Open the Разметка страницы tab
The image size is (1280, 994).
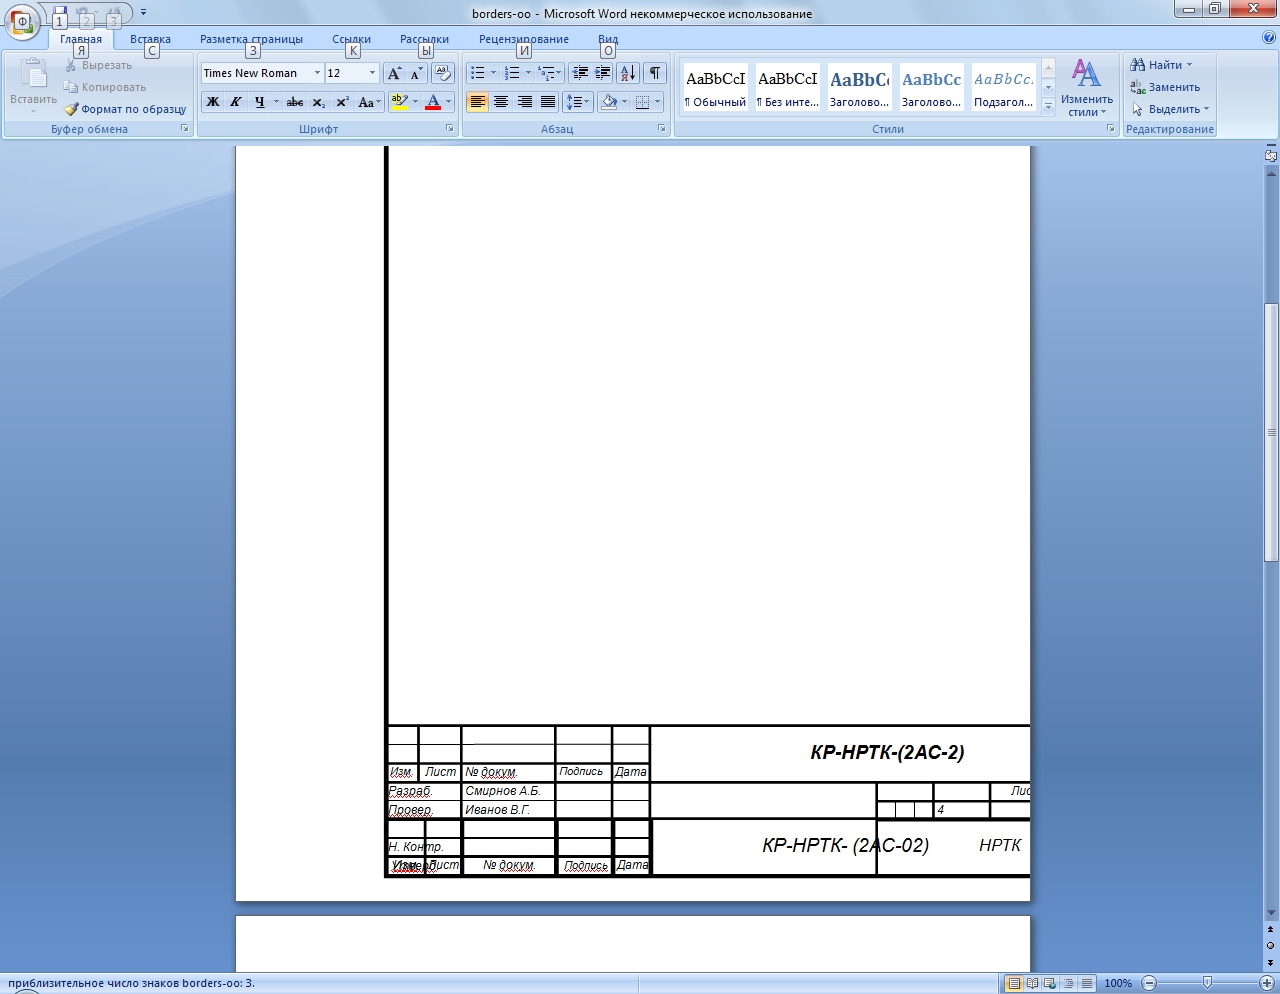point(251,39)
